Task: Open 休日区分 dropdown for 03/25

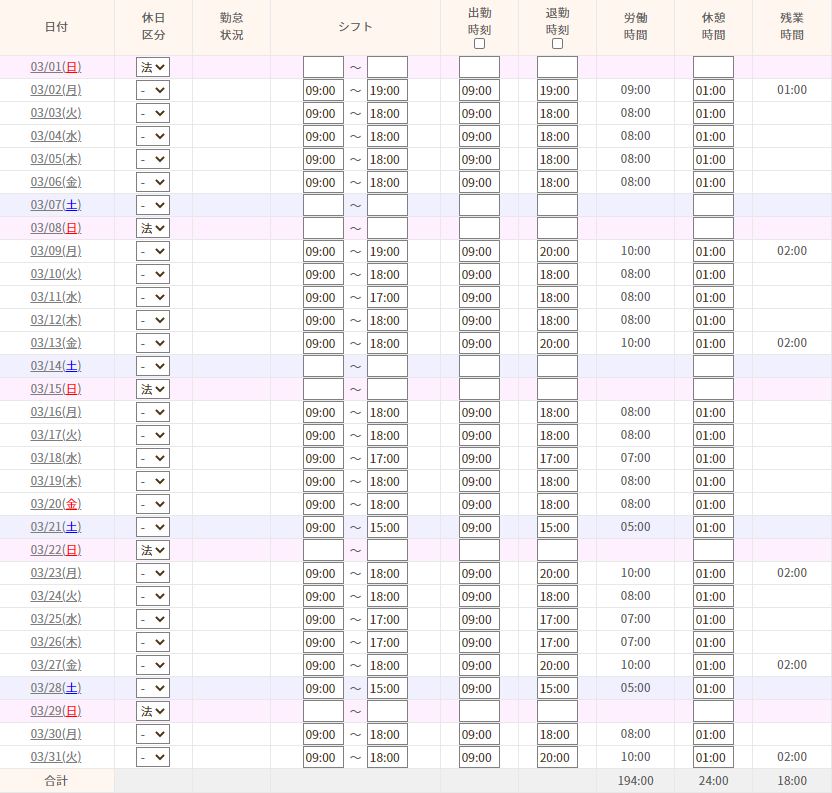Action: coord(153,619)
